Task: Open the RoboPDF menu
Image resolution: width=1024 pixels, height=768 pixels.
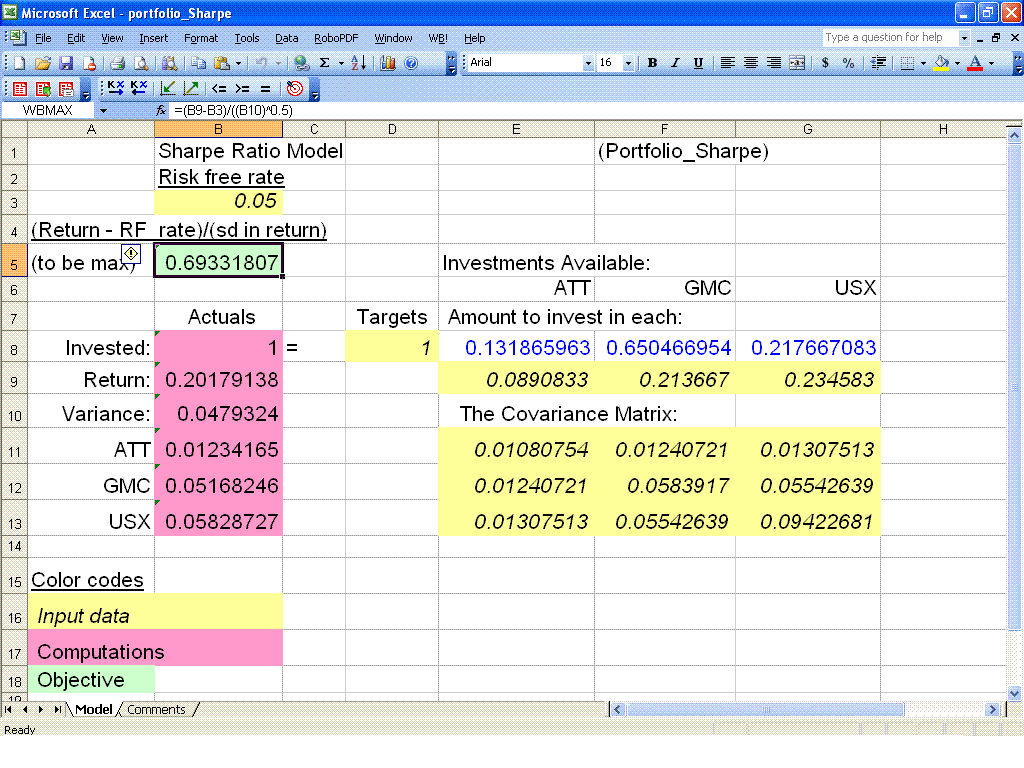Action: (336, 39)
